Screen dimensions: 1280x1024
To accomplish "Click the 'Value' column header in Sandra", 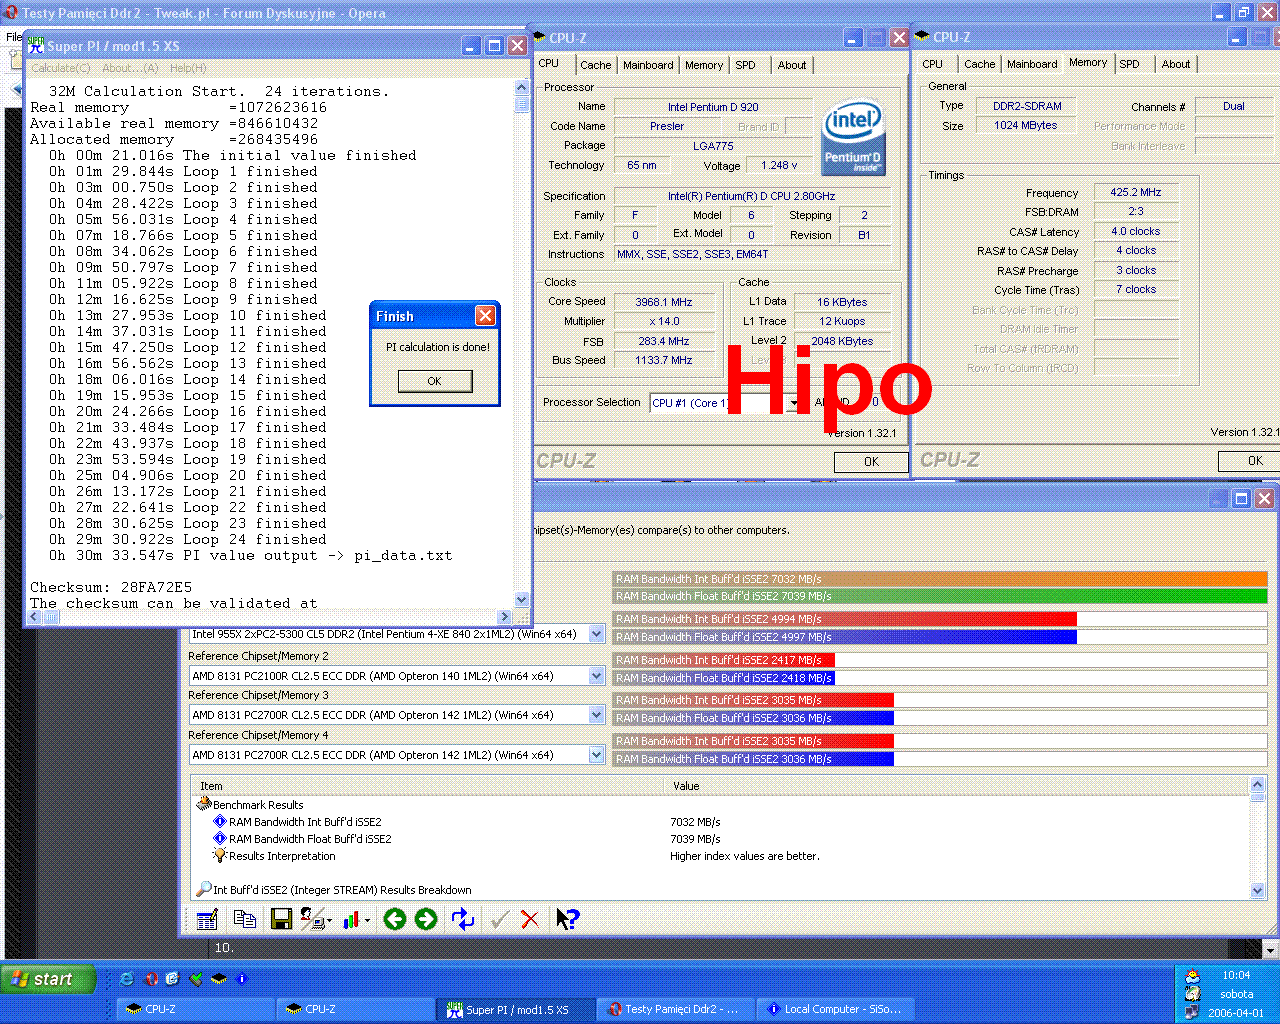I will pyautogui.click(x=958, y=786).
